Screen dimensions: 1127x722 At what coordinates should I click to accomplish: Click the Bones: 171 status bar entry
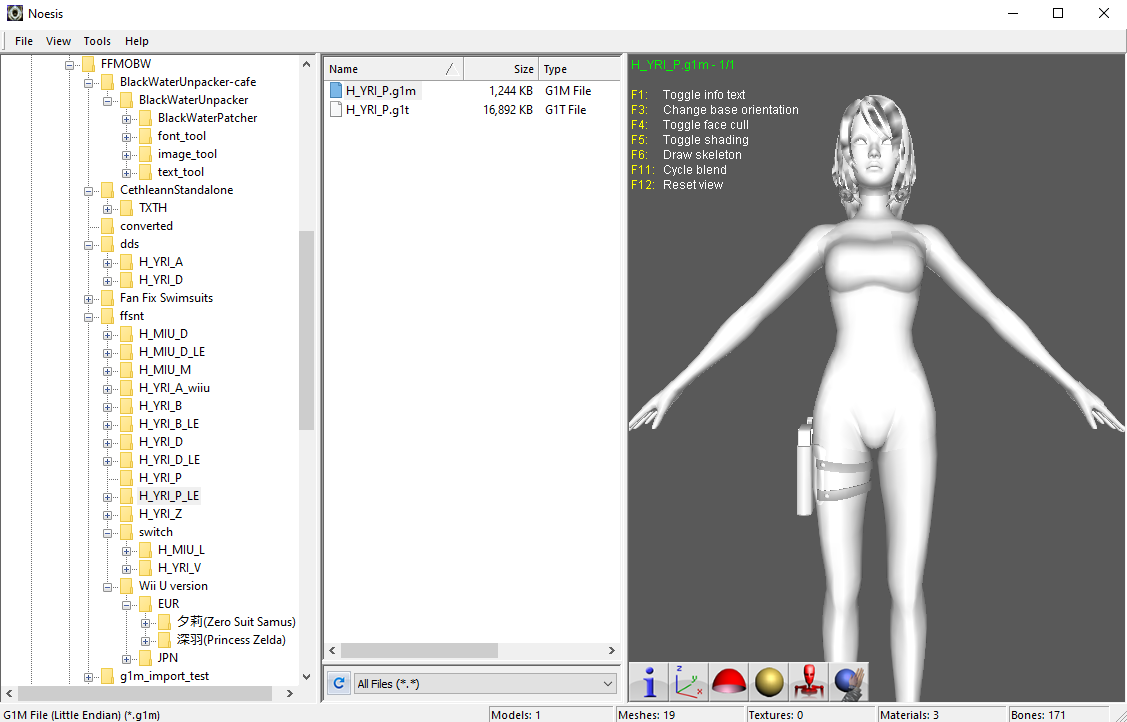(x=1038, y=715)
